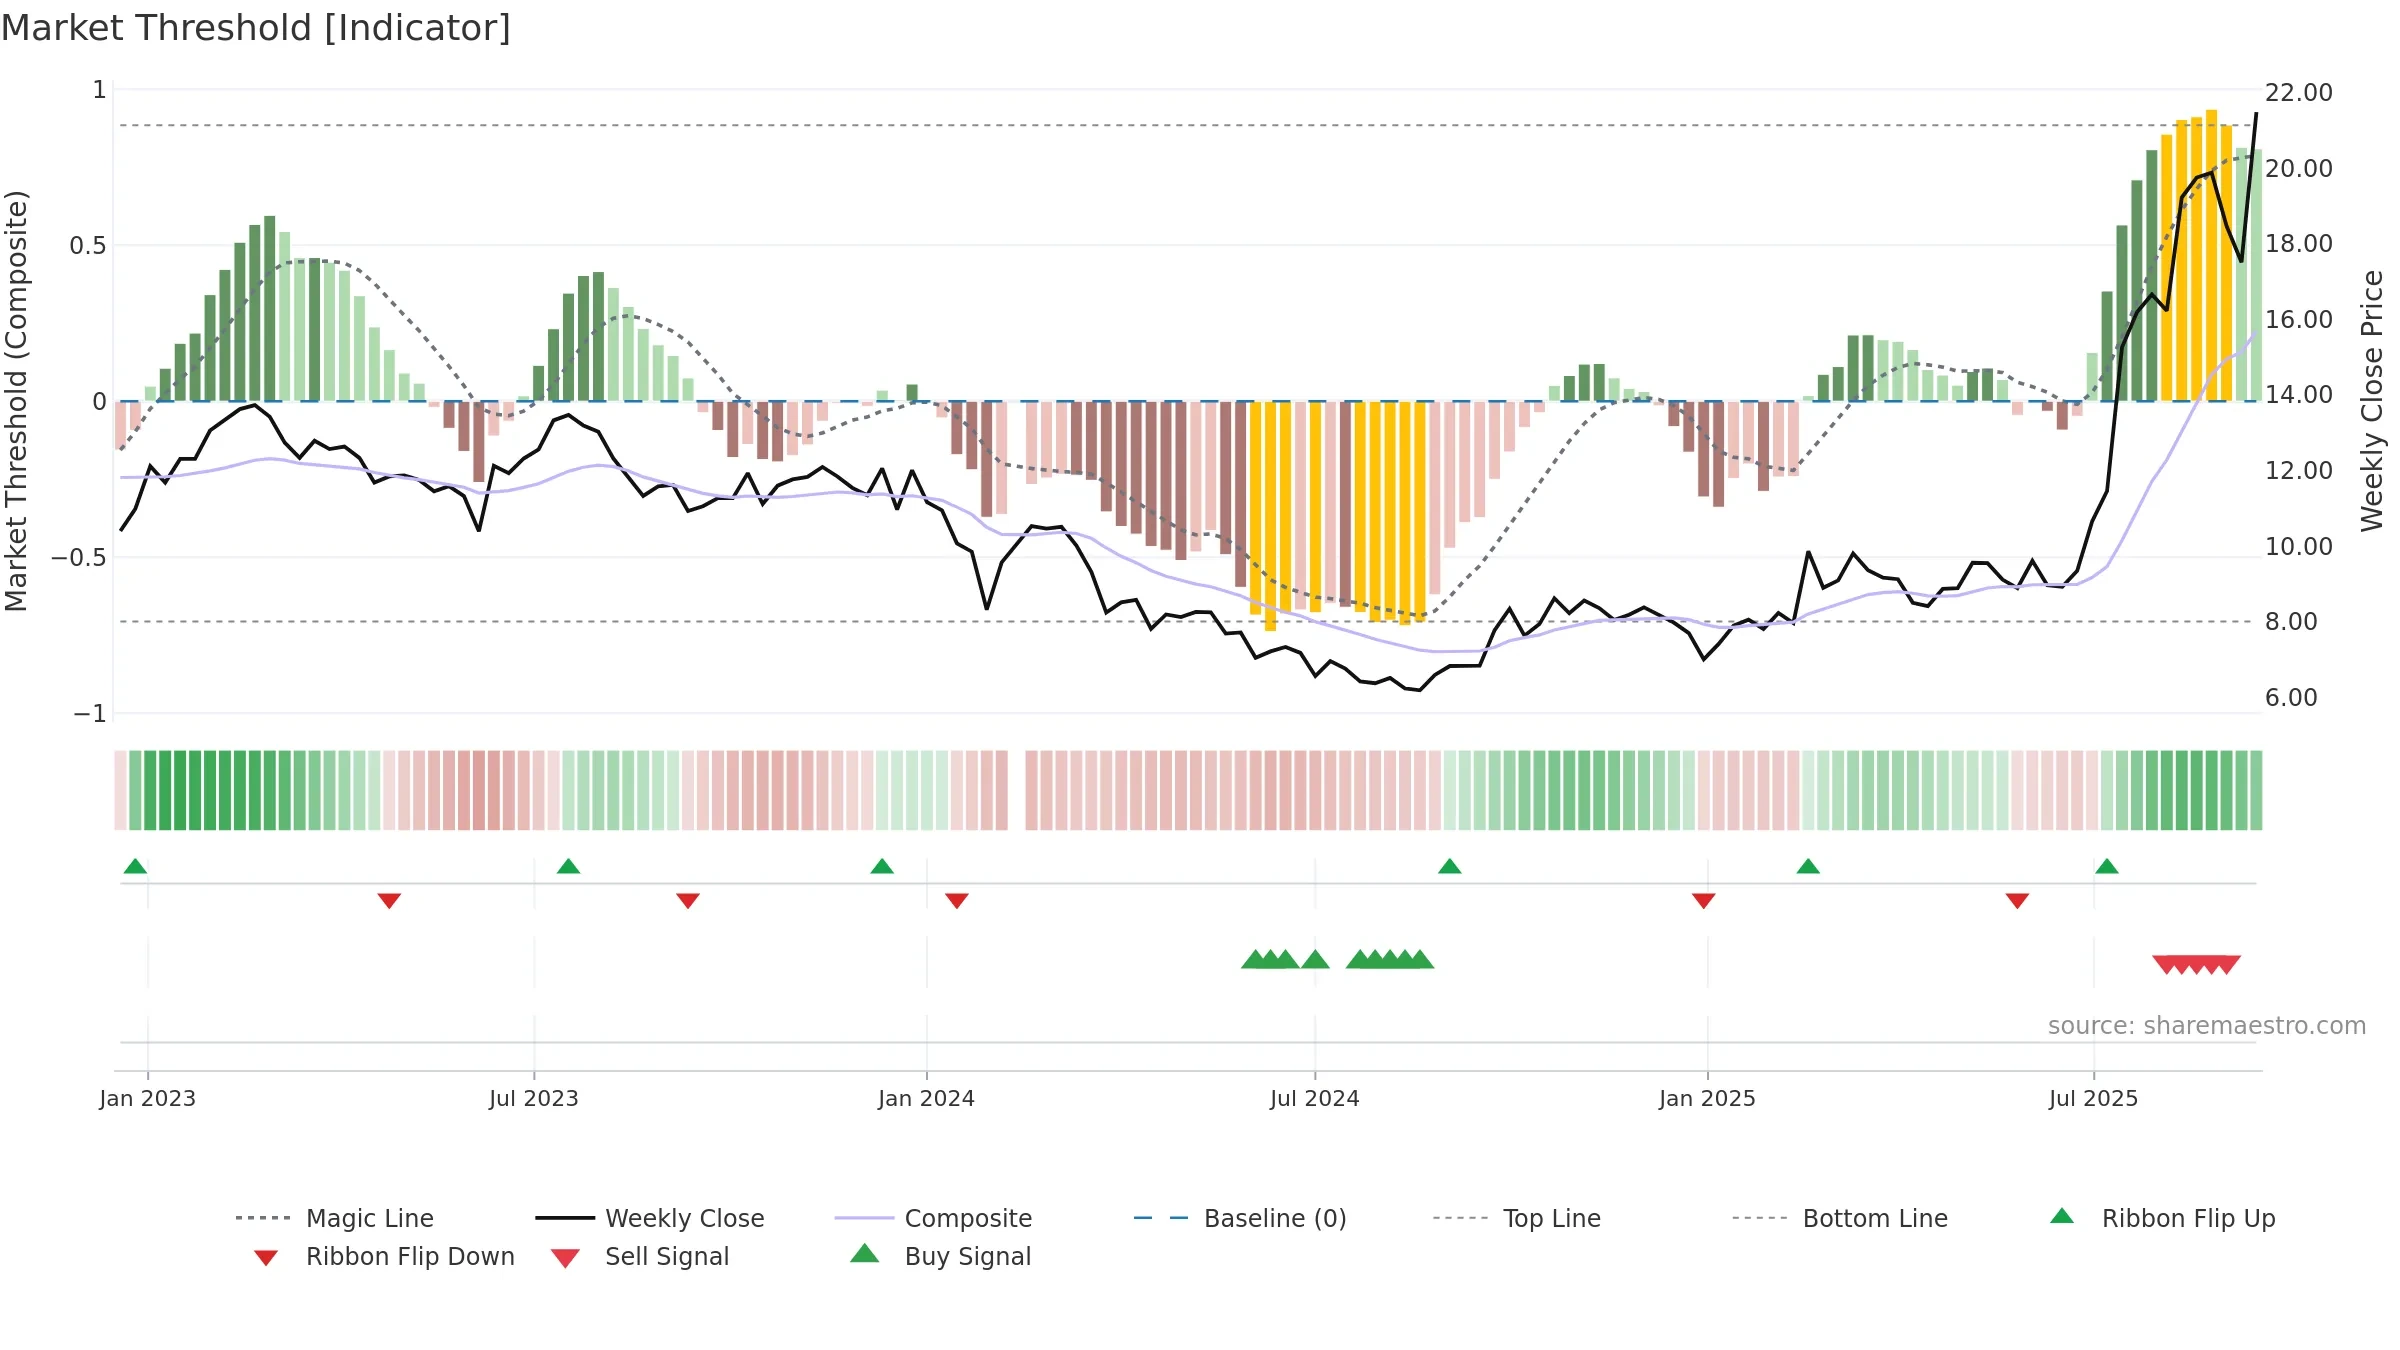
Task: Toggle the Weekly Close legend entry
Action: (649, 1218)
